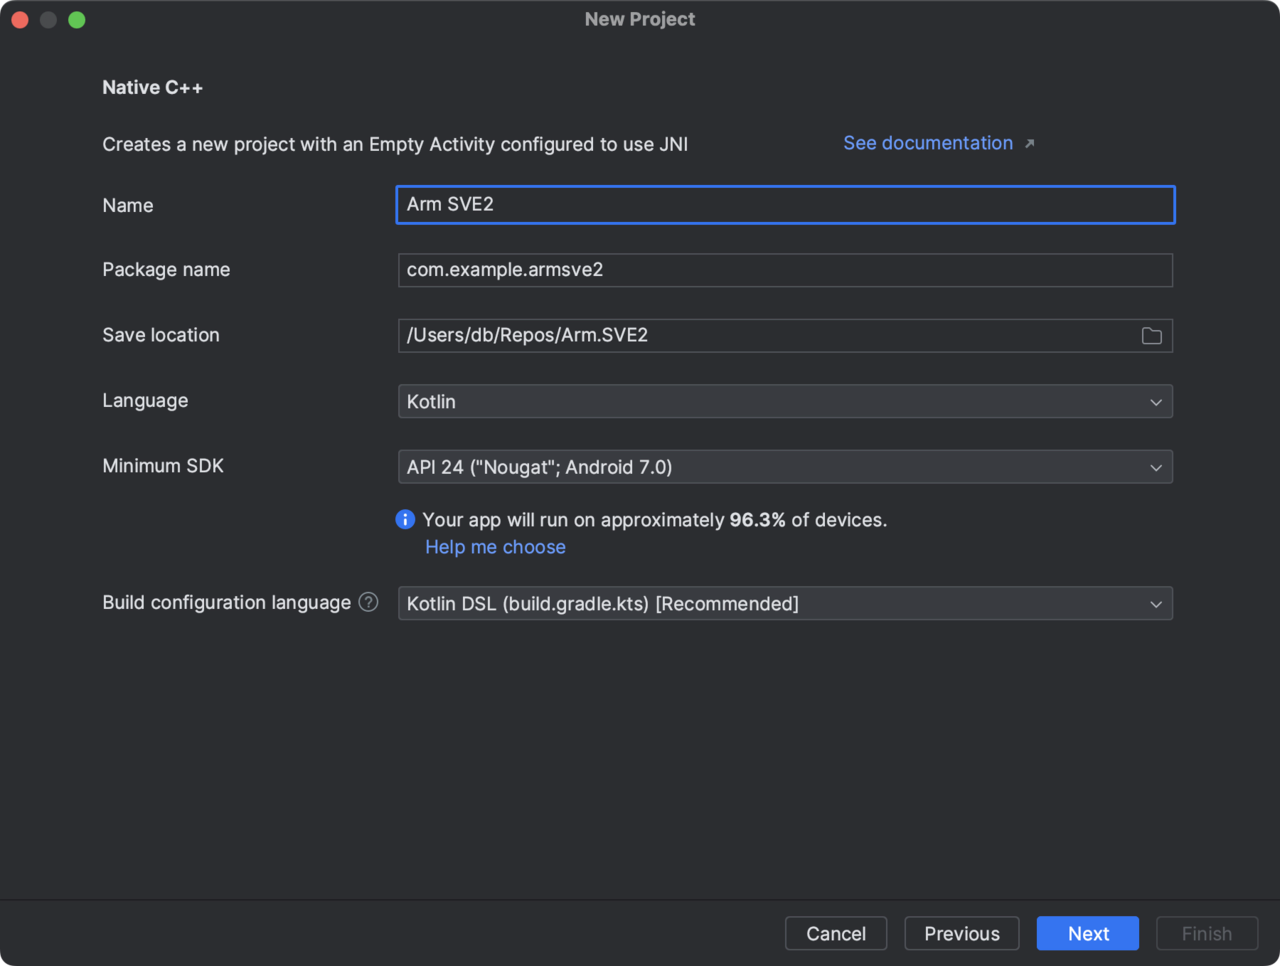Click the Finish button
Image resolution: width=1280 pixels, height=966 pixels.
pos(1206,933)
